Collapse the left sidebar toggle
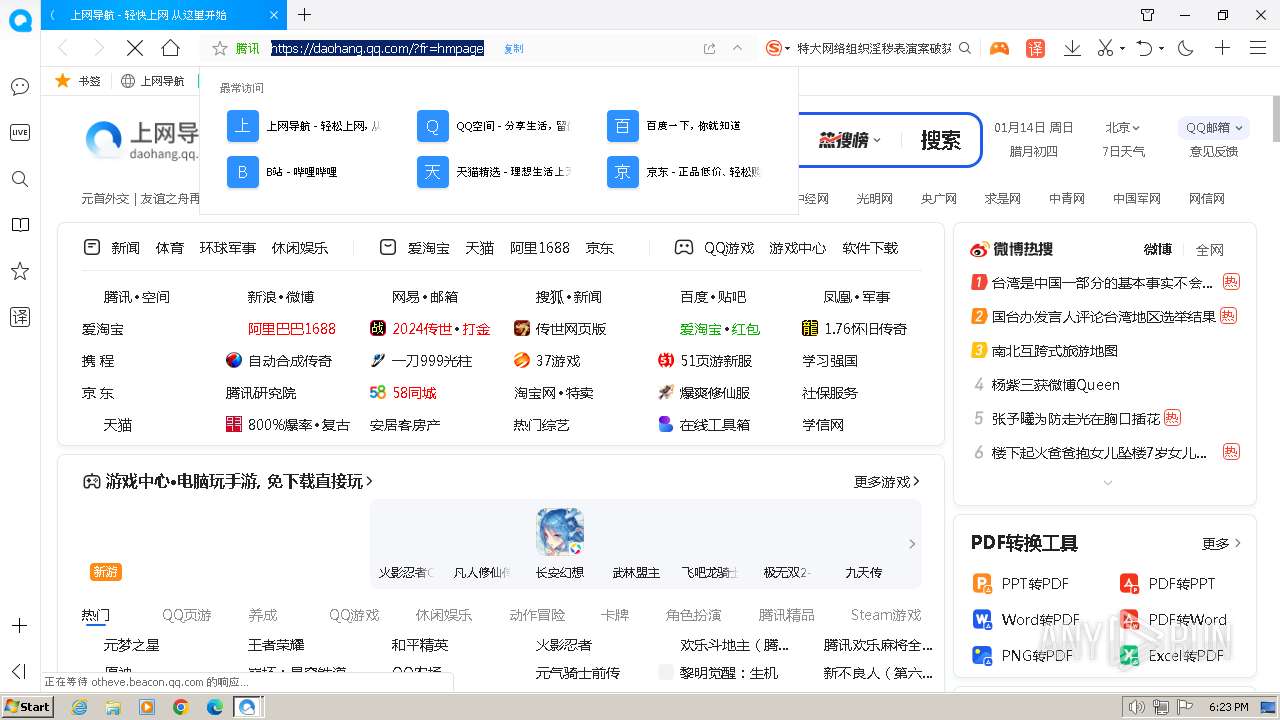The height and width of the screenshot is (720, 1280). (x=18, y=671)
